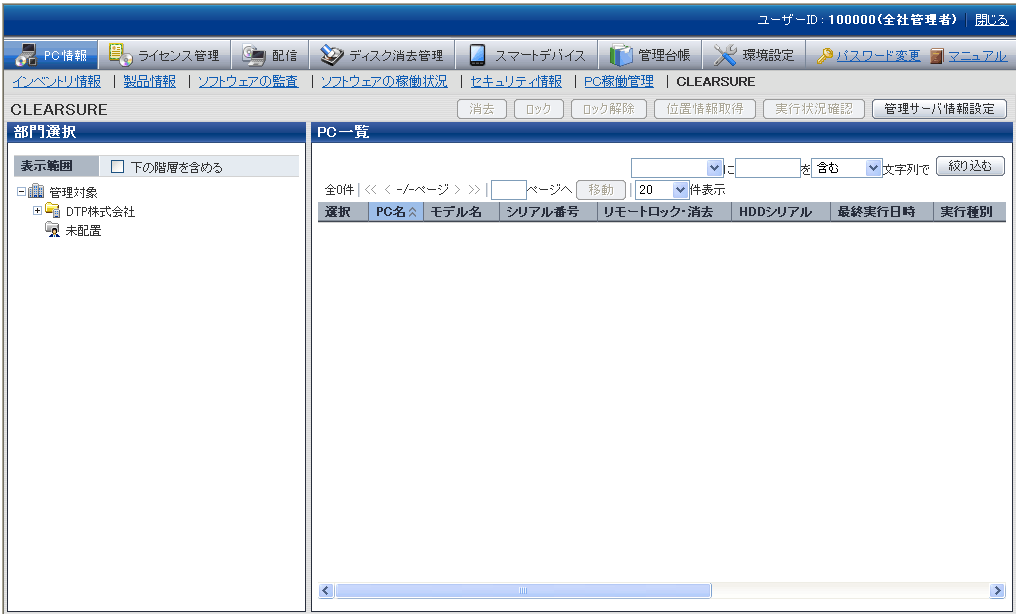Screen dimensions: 1016x614
Task: Go to セキュリティ情報 tab
Action: [515, 82]
